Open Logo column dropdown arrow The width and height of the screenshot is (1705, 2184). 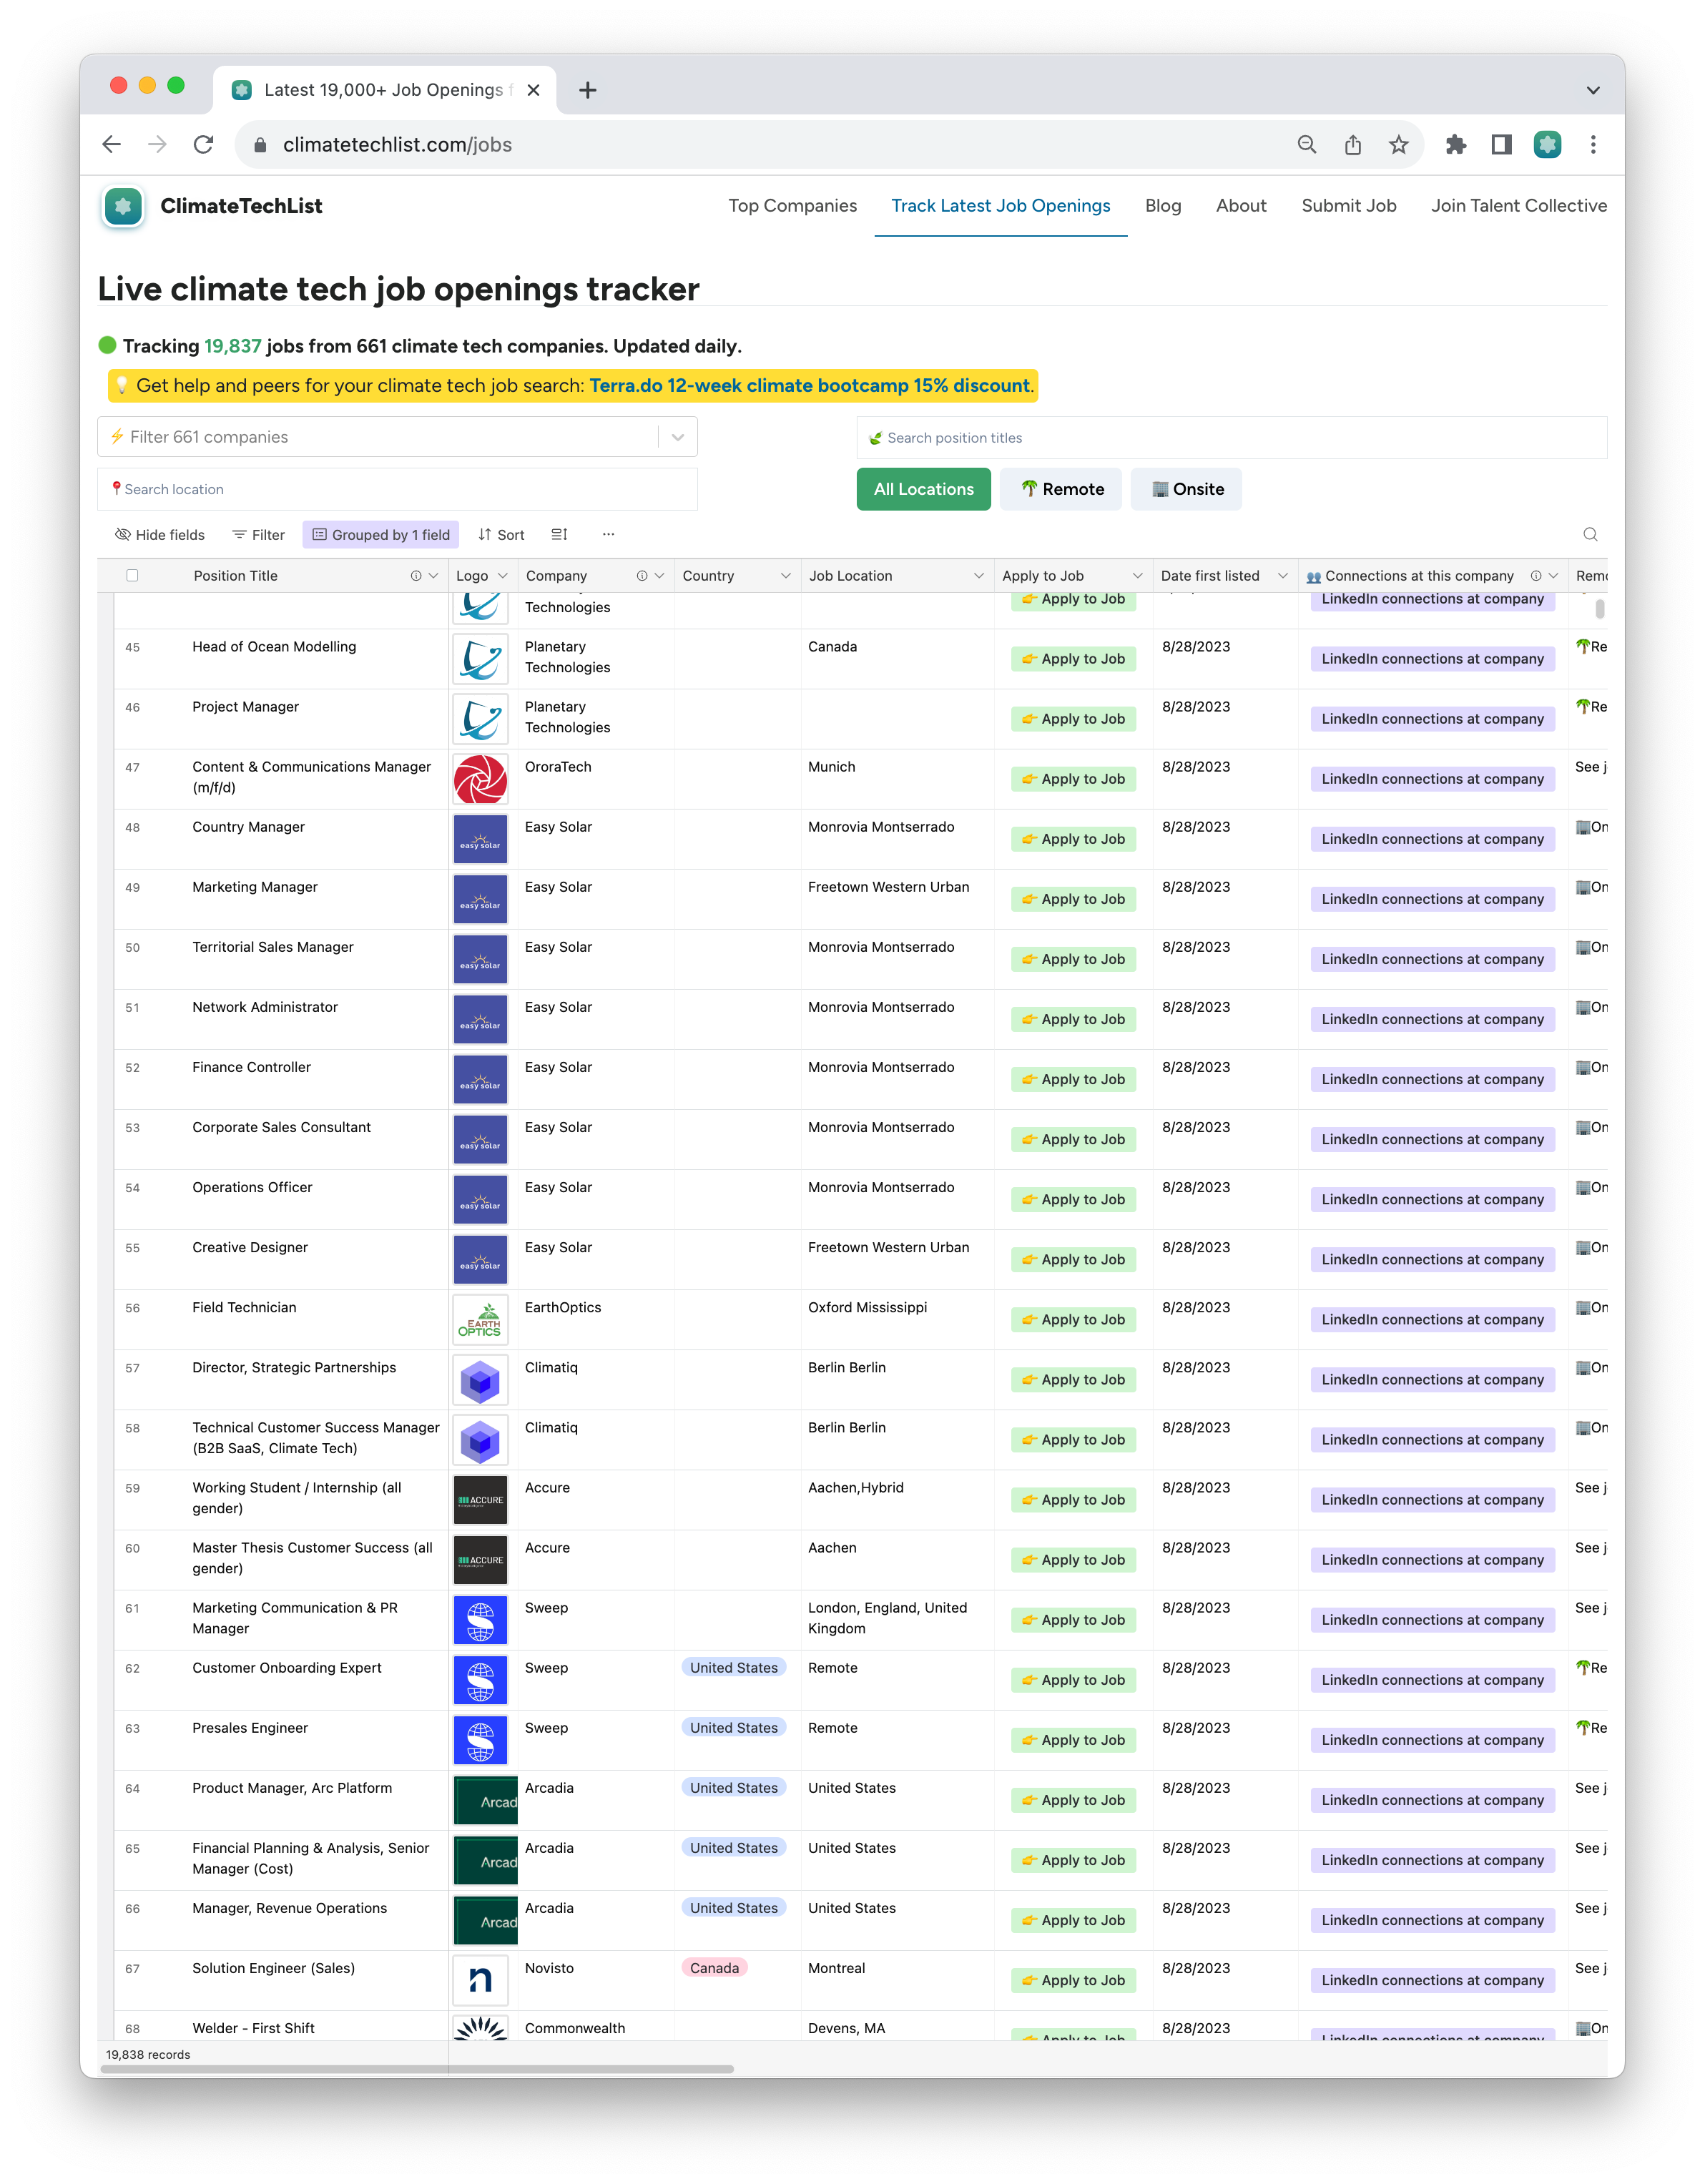click(503, 576)
